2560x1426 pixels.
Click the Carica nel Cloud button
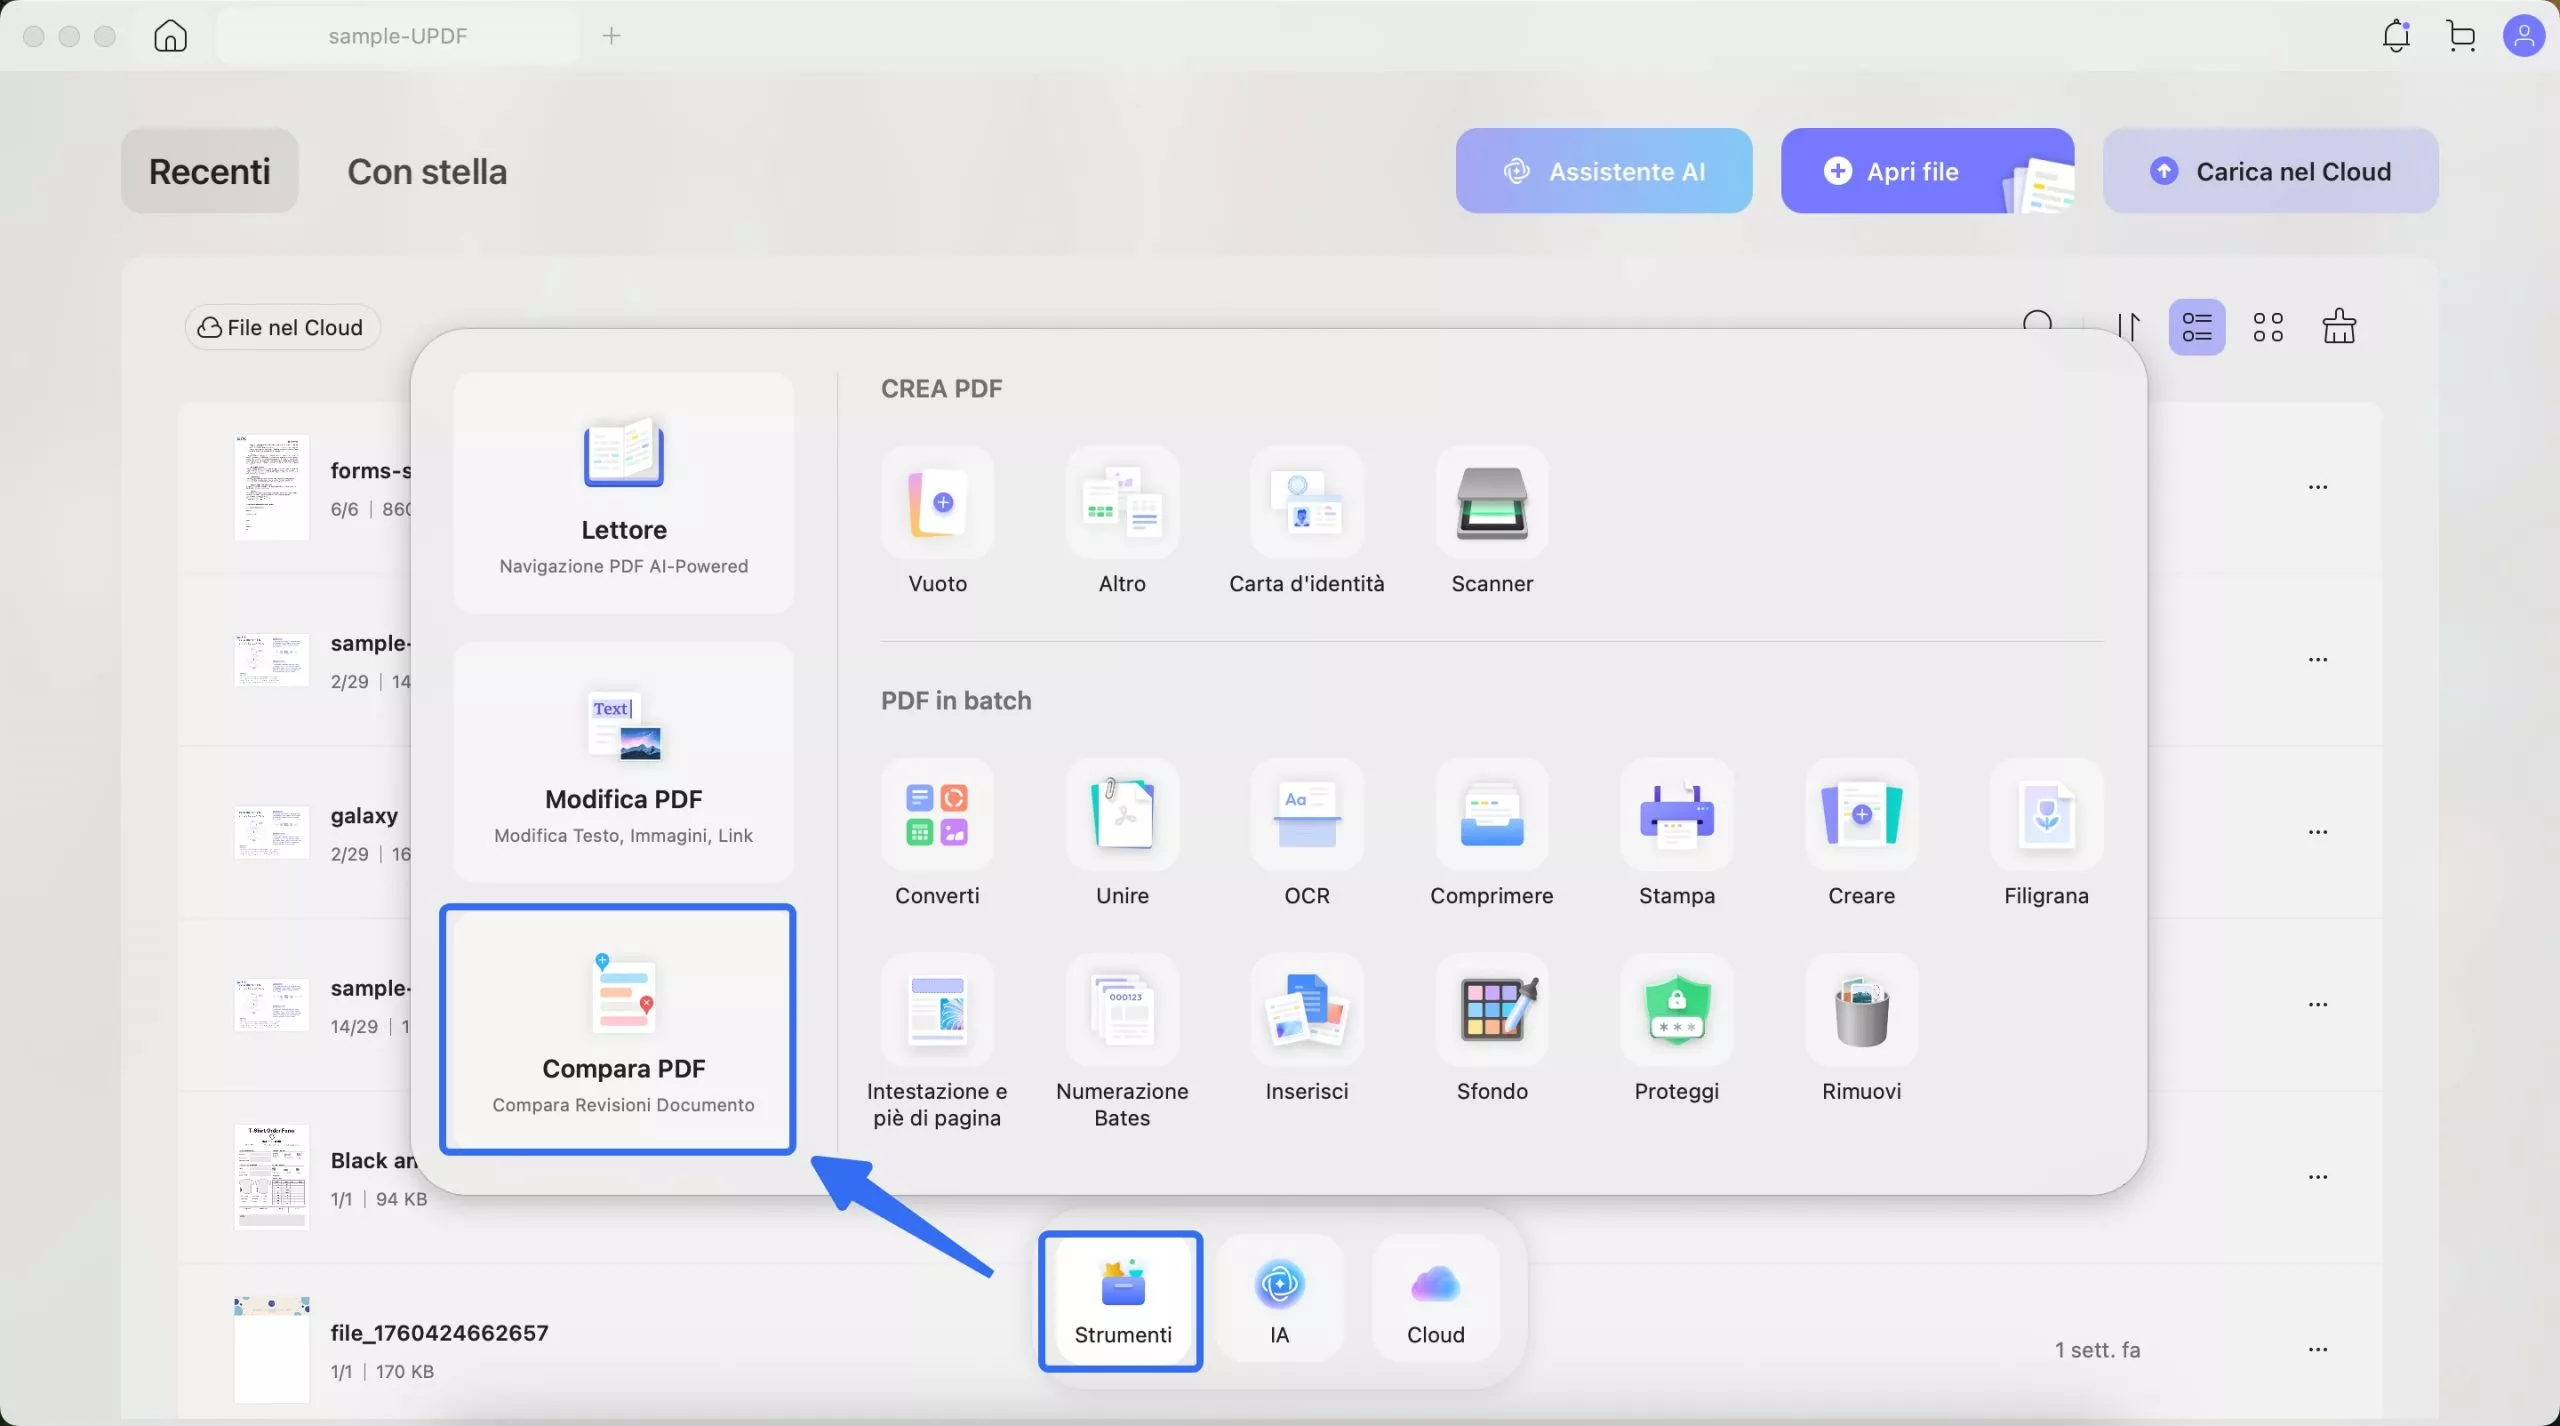[2270, 171]
